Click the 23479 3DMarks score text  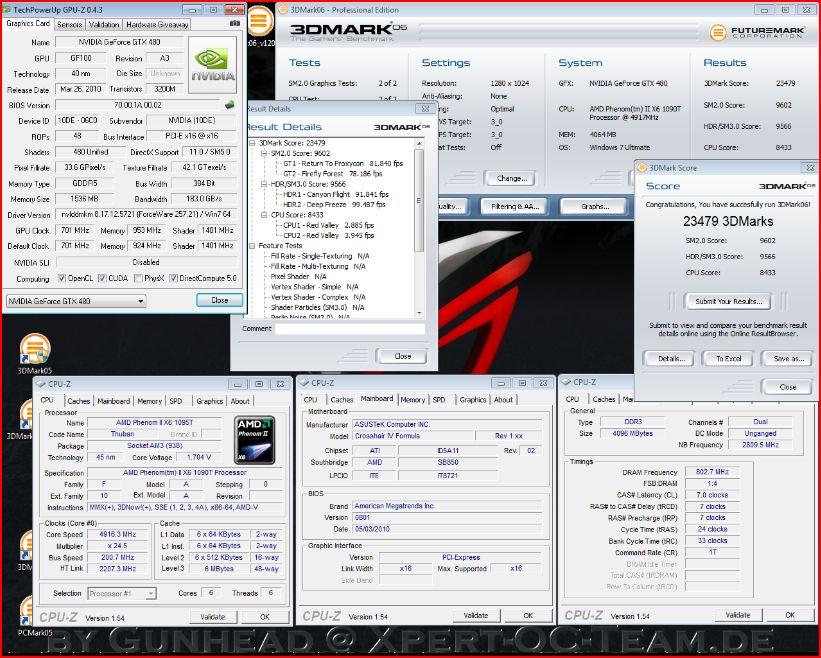[x=728, y=221]
